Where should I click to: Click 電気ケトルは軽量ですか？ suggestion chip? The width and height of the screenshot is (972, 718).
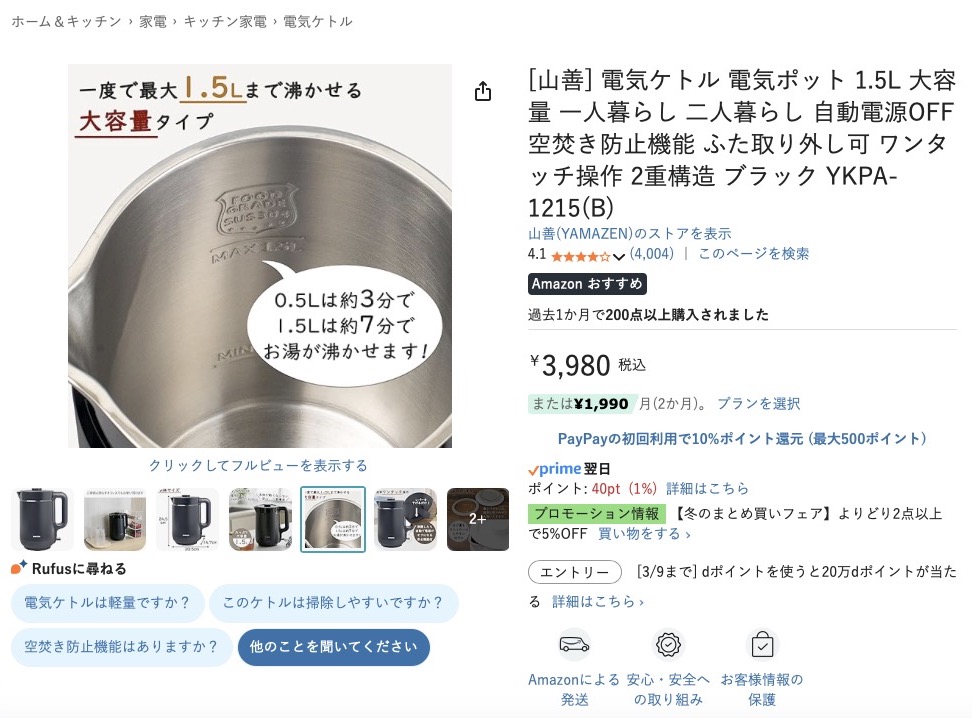coord(107,603)
